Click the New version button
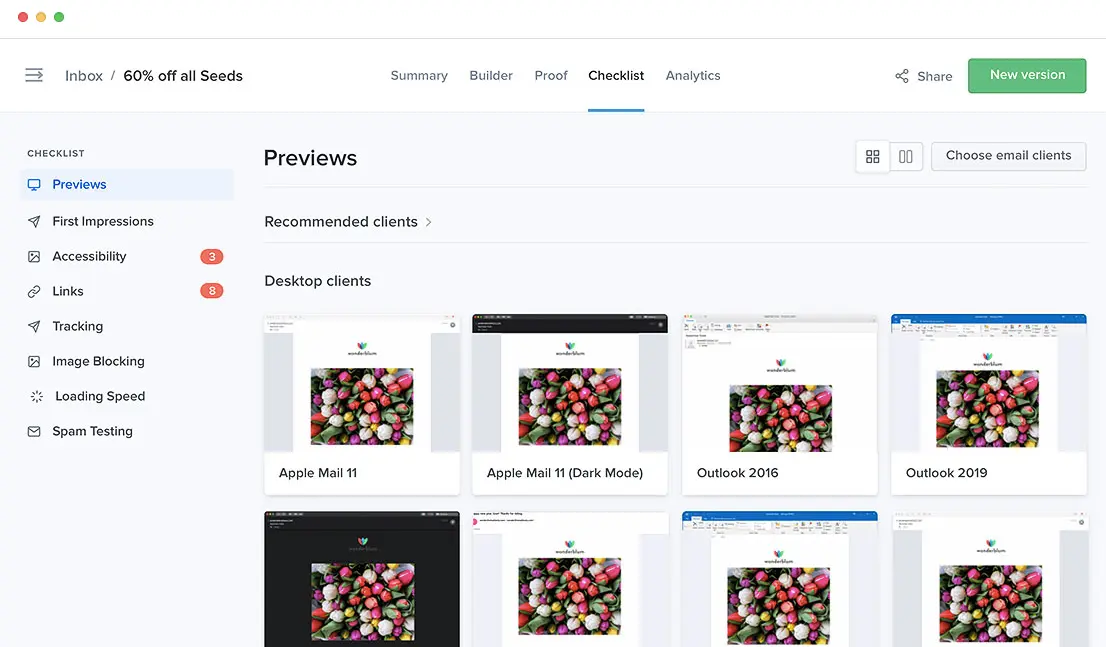The height and width of the screenshot is (647, 1106). pos(1027,75)
